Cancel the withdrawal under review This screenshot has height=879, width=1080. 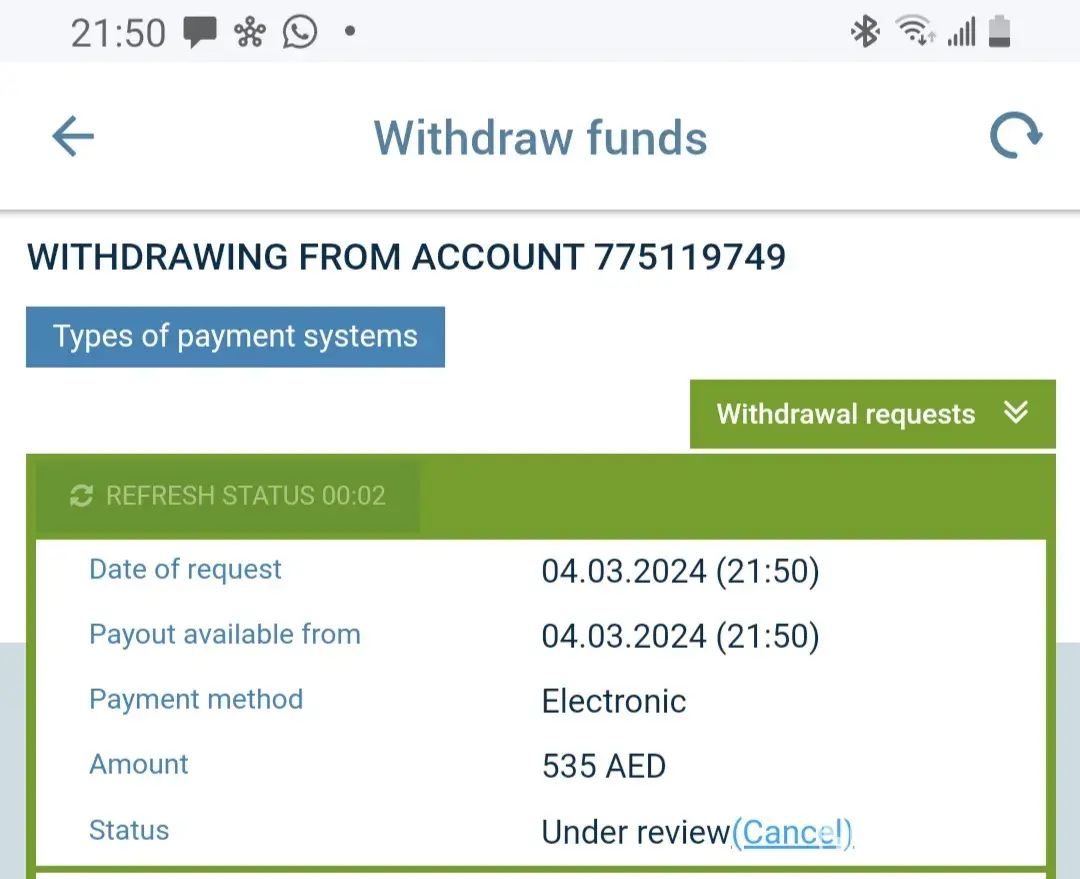tap(792, 832)
